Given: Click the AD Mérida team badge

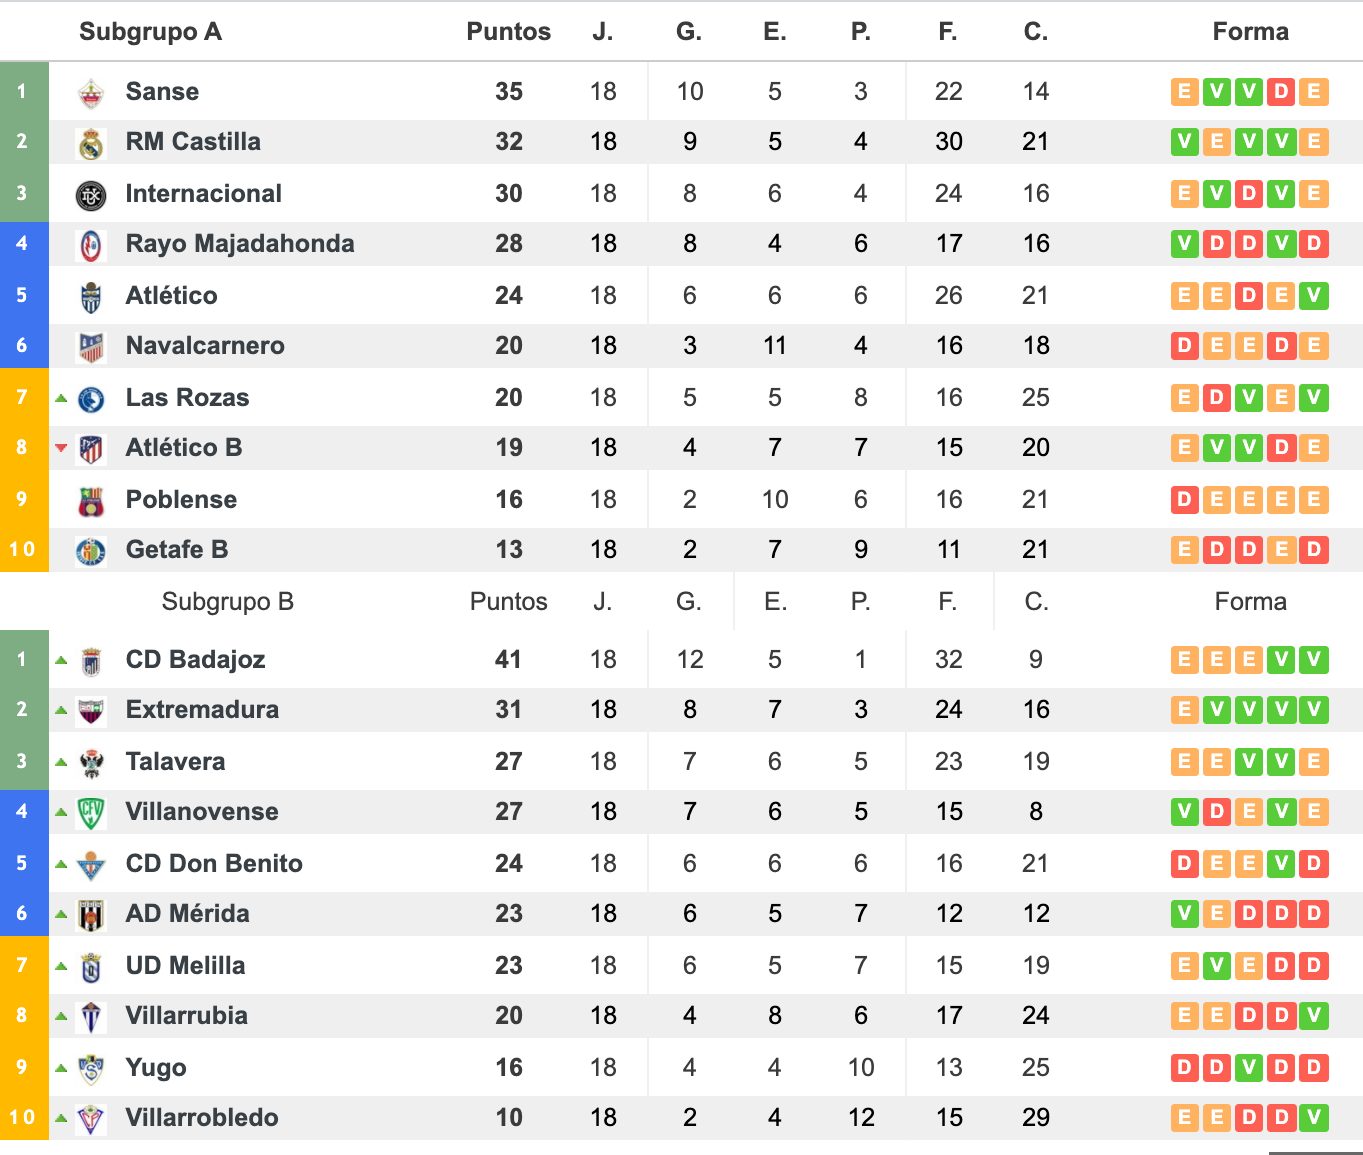Looking at the screenshot, I should pos(91,915).
